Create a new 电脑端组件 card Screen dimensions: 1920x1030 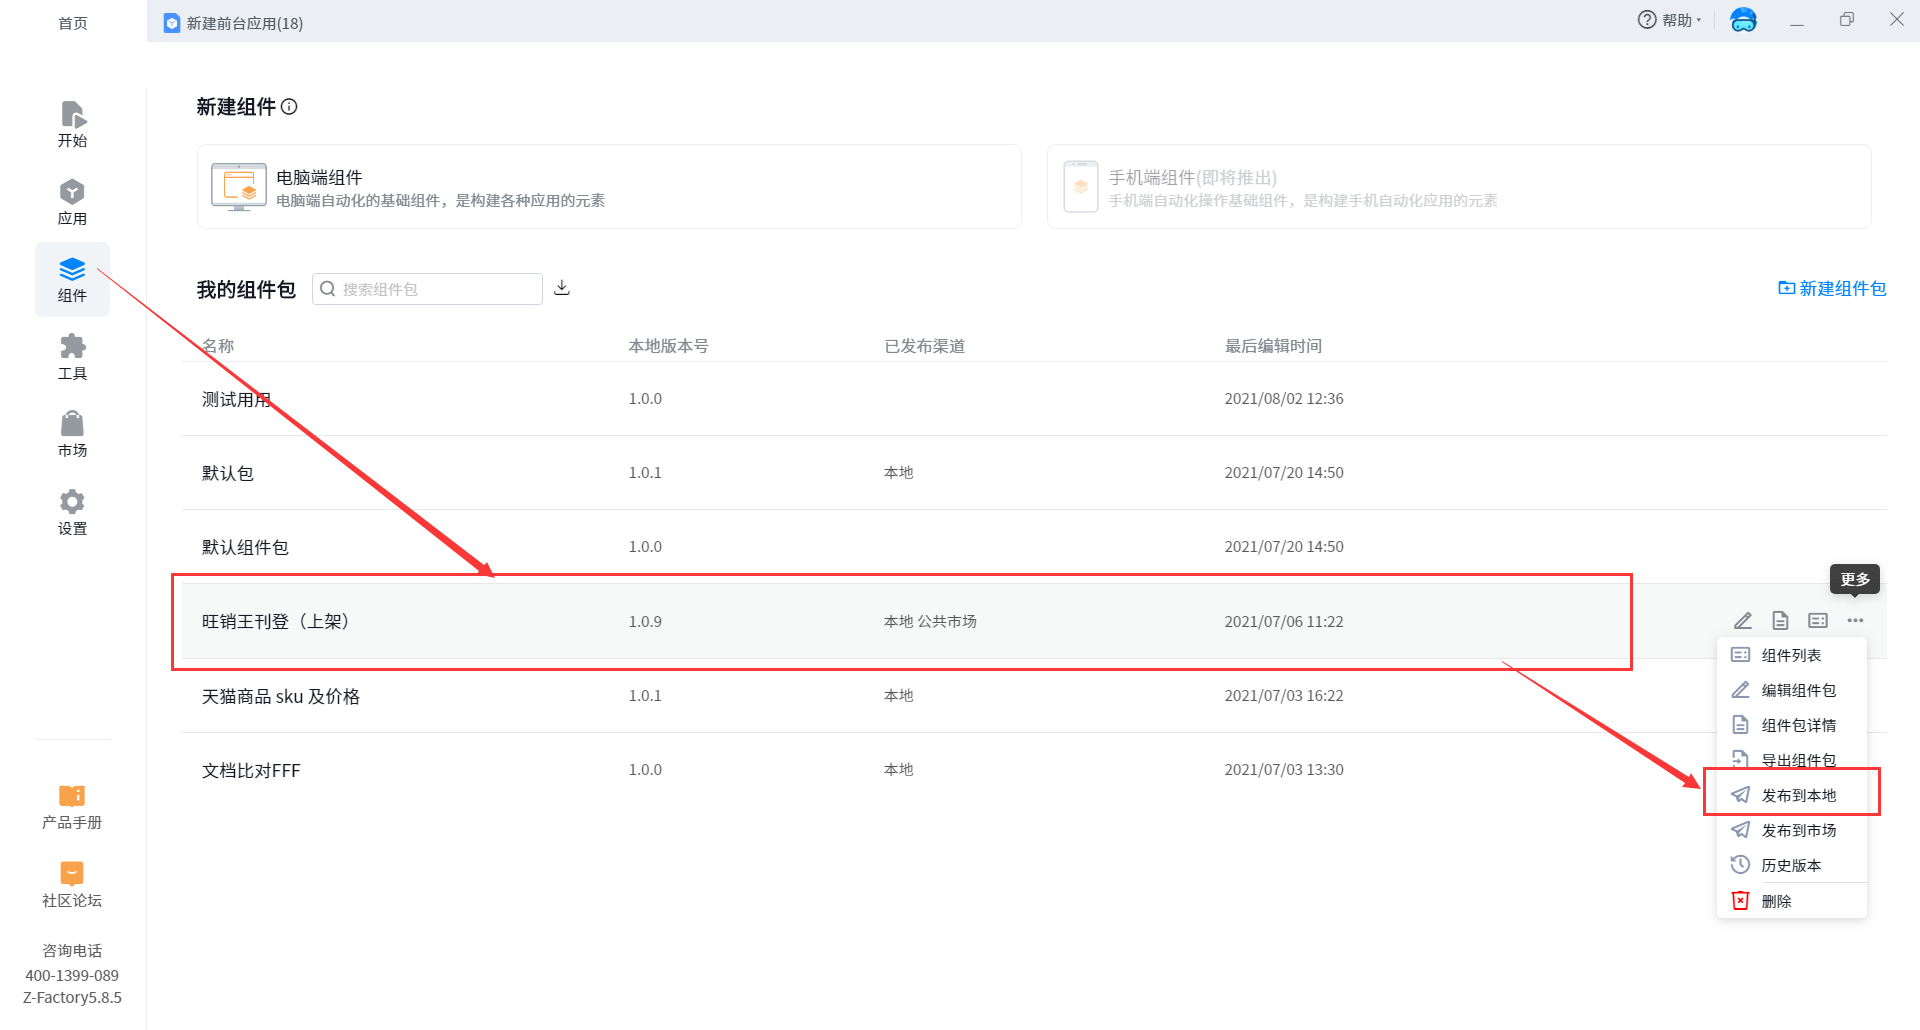(608, 187)
